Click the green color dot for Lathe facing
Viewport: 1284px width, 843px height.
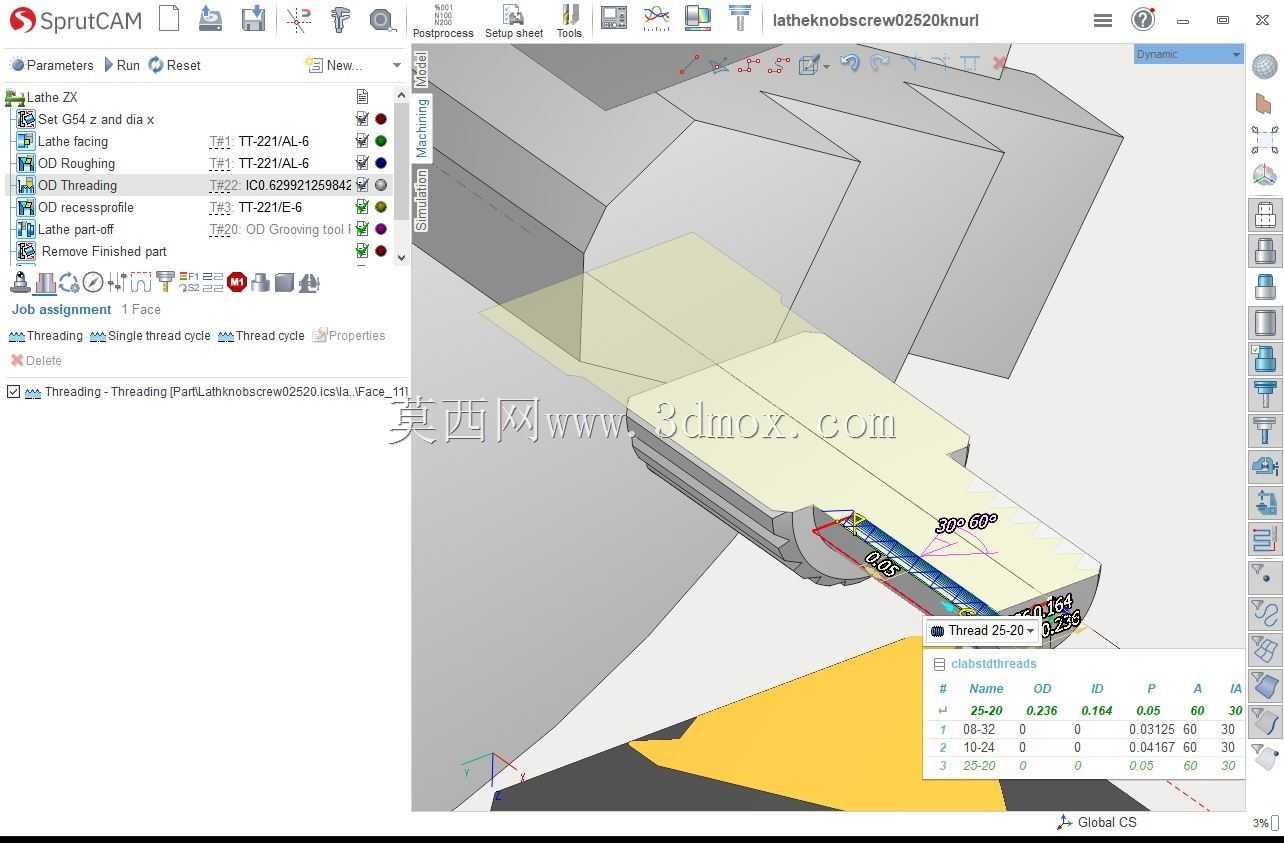pyautogui.click(x=380, y=141)
